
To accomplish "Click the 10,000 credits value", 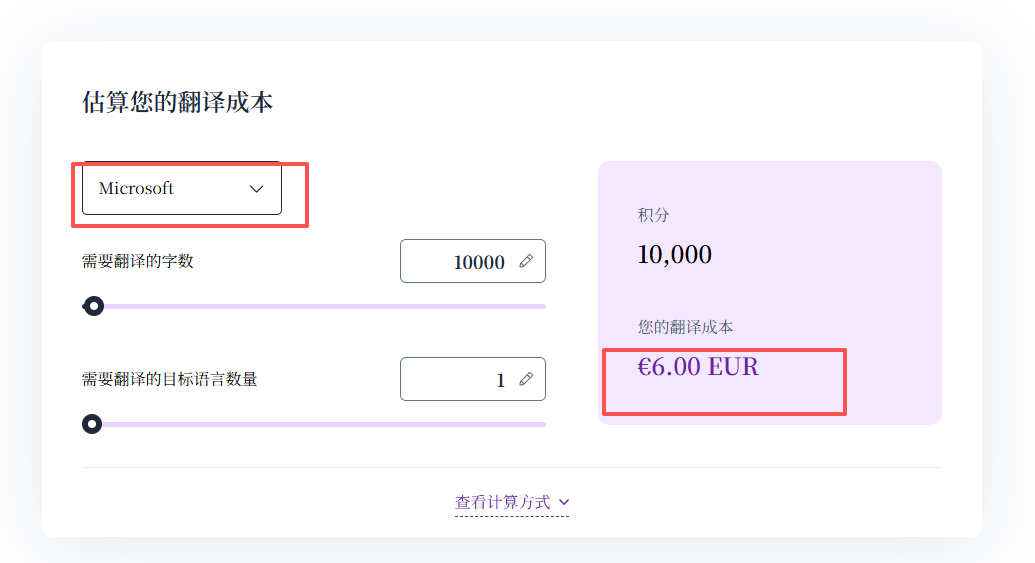I will click(674, 255).
